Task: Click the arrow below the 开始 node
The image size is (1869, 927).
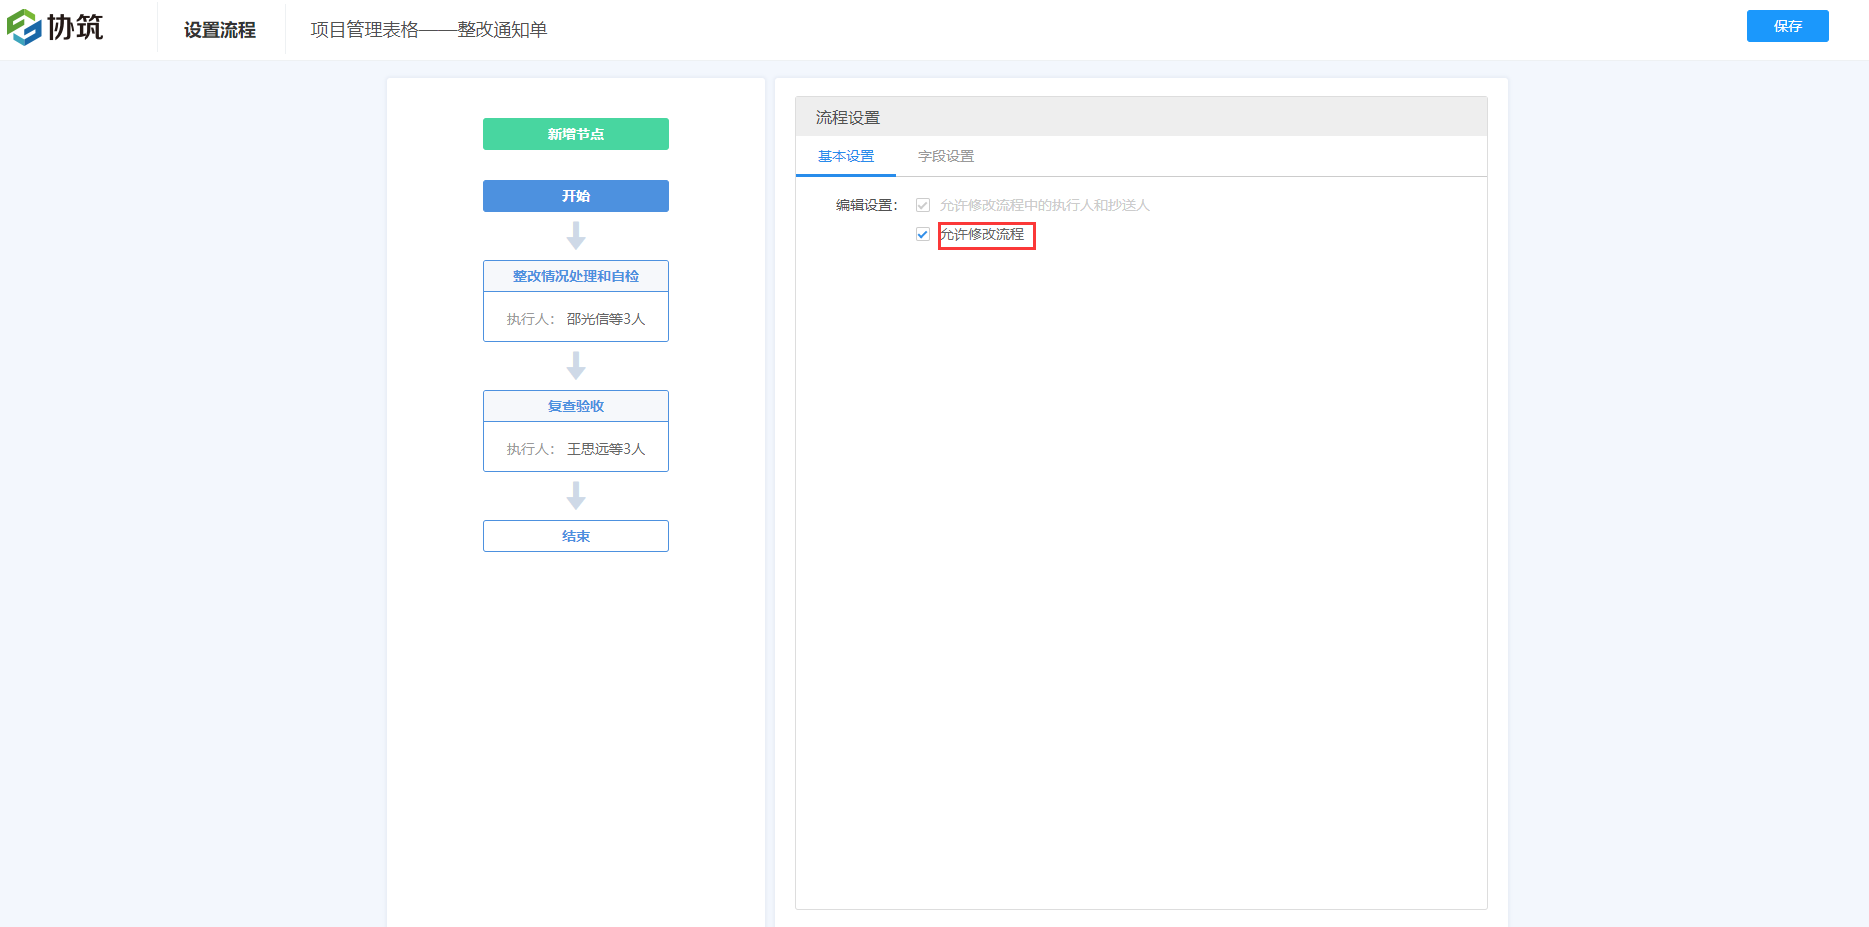Action: pyautogui.click(x=576, y=236)
